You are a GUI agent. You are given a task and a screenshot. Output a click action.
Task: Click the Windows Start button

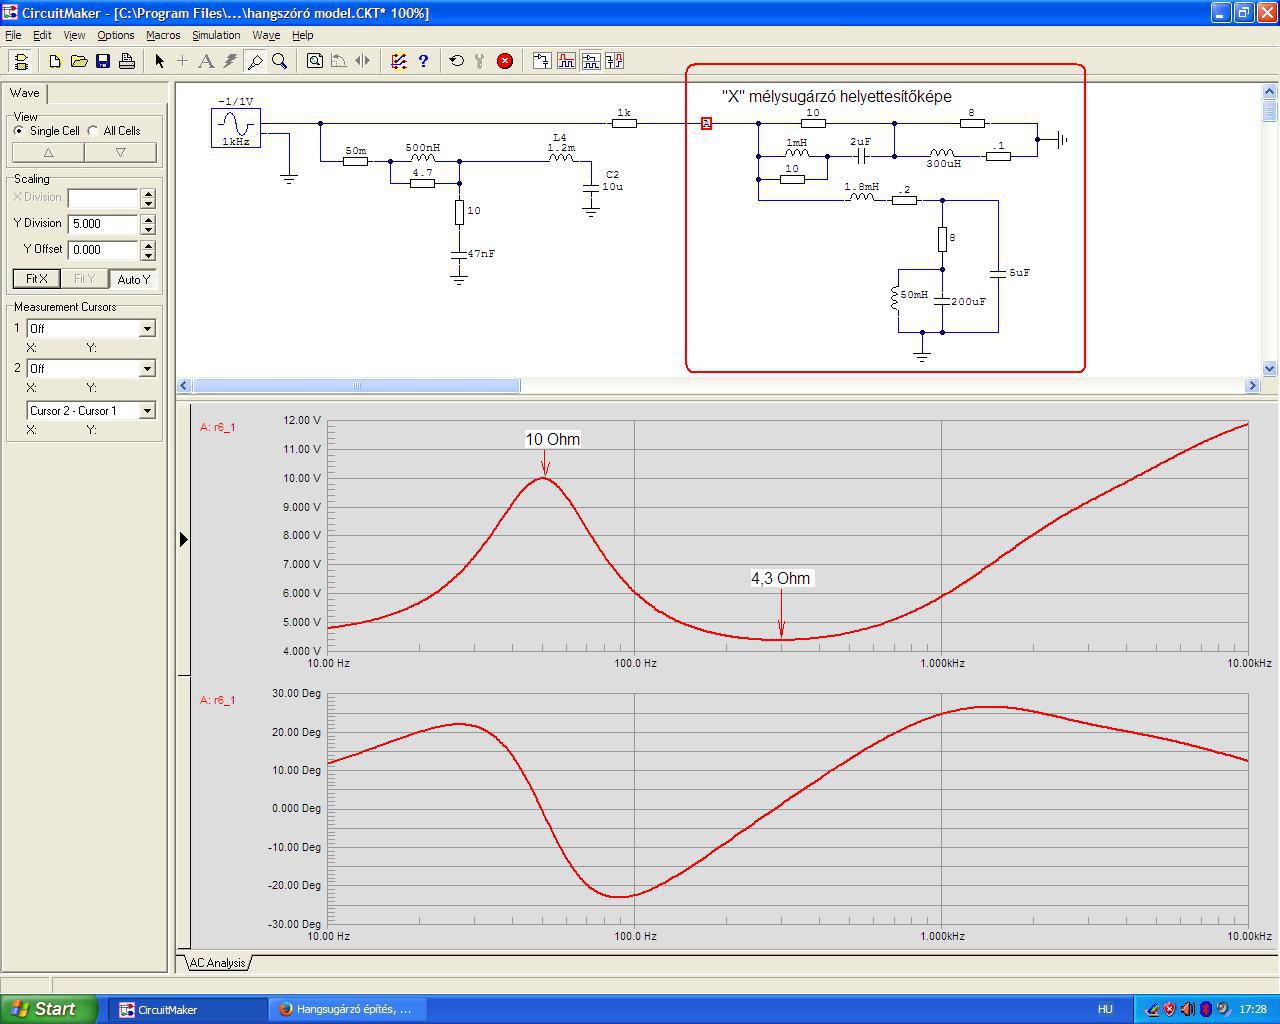pyautogui.click(x=48, y=1009)
